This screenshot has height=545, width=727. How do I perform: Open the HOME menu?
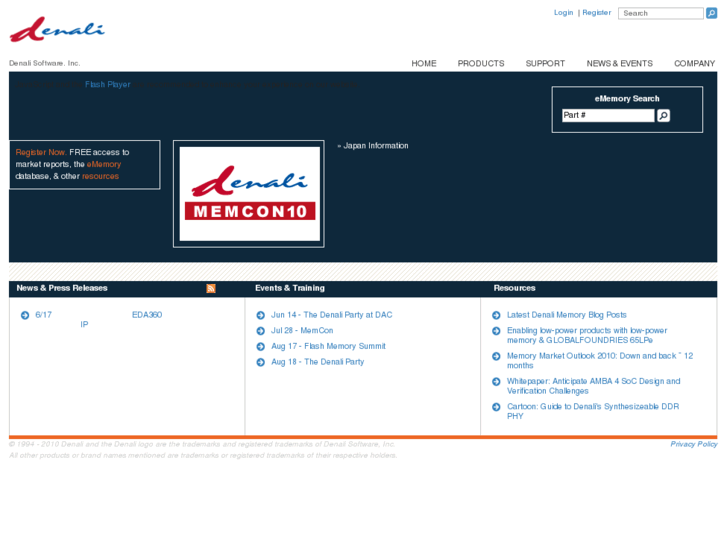424,64
